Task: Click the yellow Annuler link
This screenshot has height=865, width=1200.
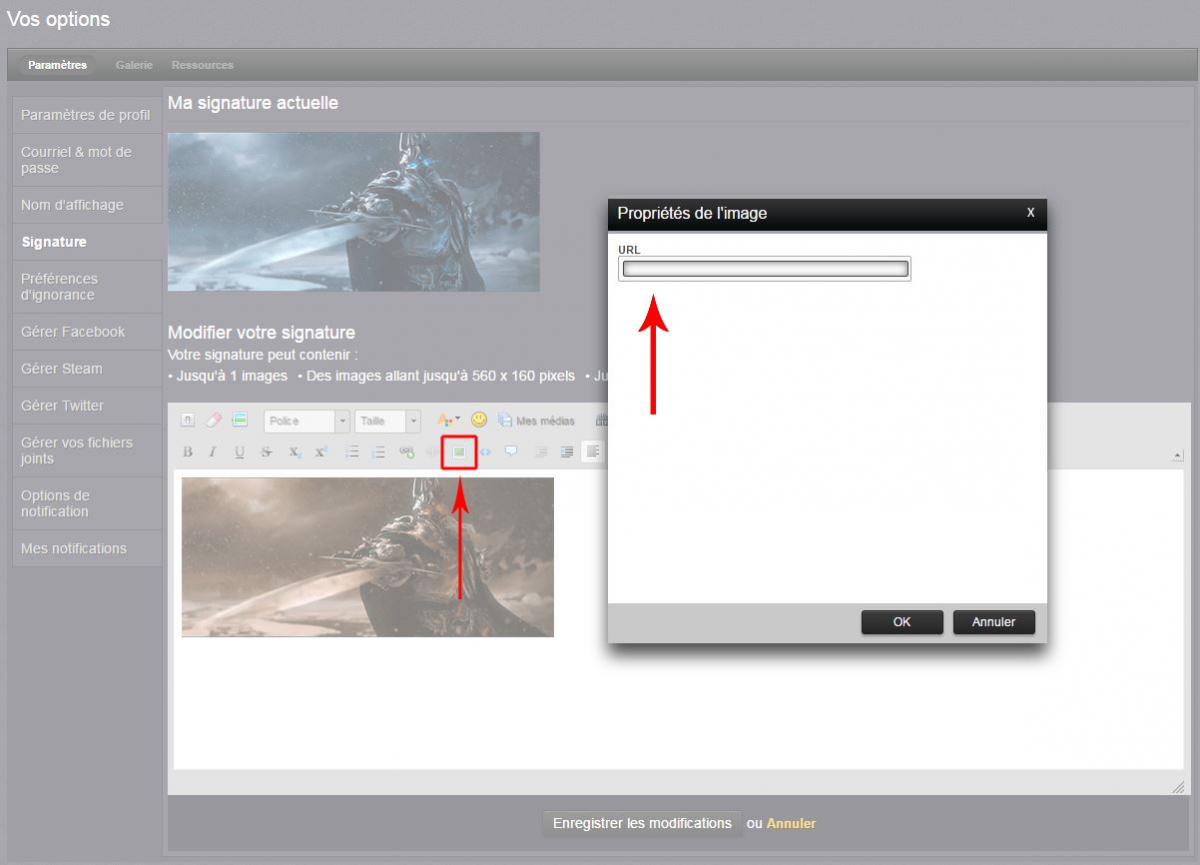Action: click(x=791, y=824)
